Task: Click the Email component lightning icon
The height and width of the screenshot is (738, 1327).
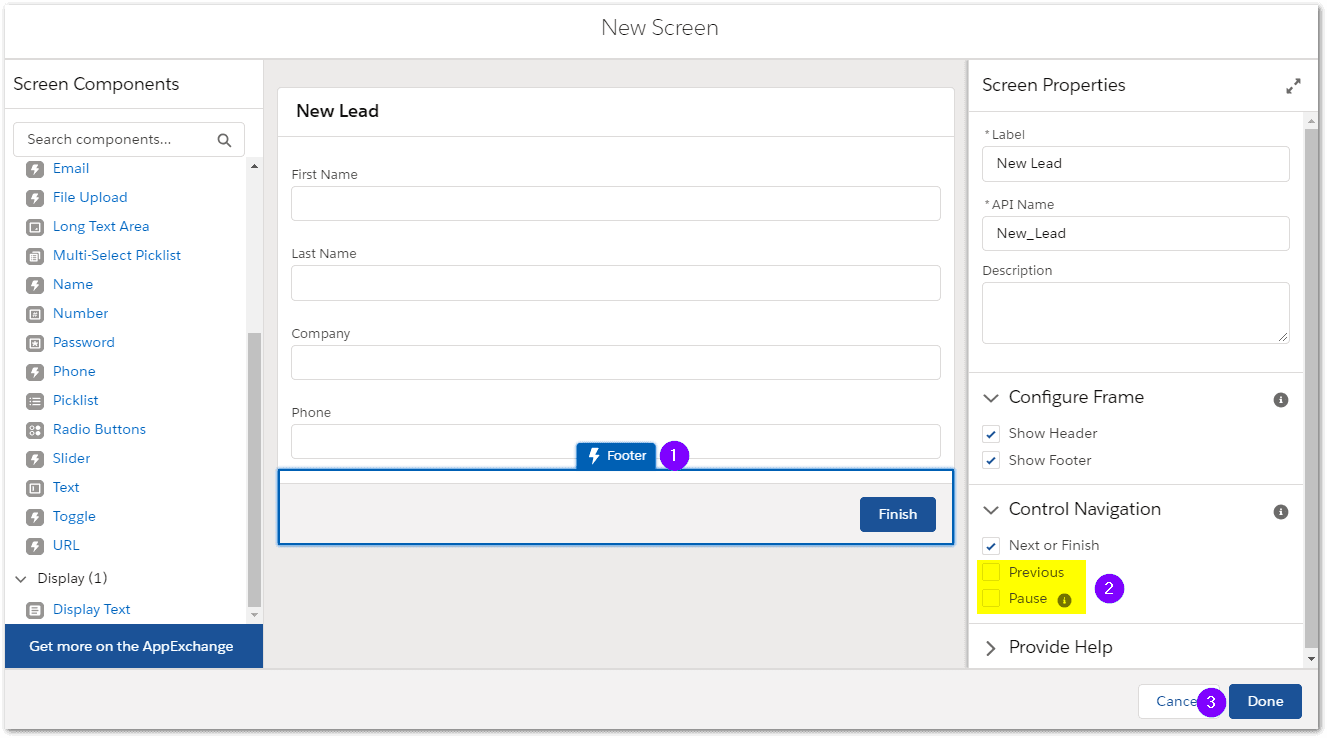Action: click(x=35, y=169)
